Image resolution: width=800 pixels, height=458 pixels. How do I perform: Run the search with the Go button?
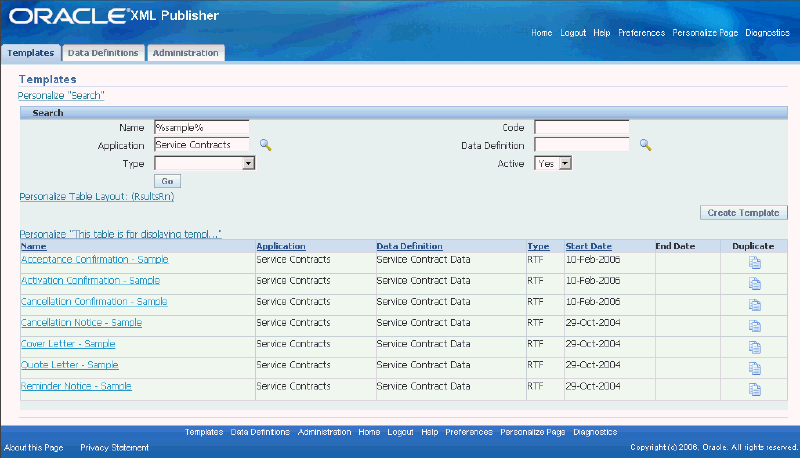tap(167, 181)
